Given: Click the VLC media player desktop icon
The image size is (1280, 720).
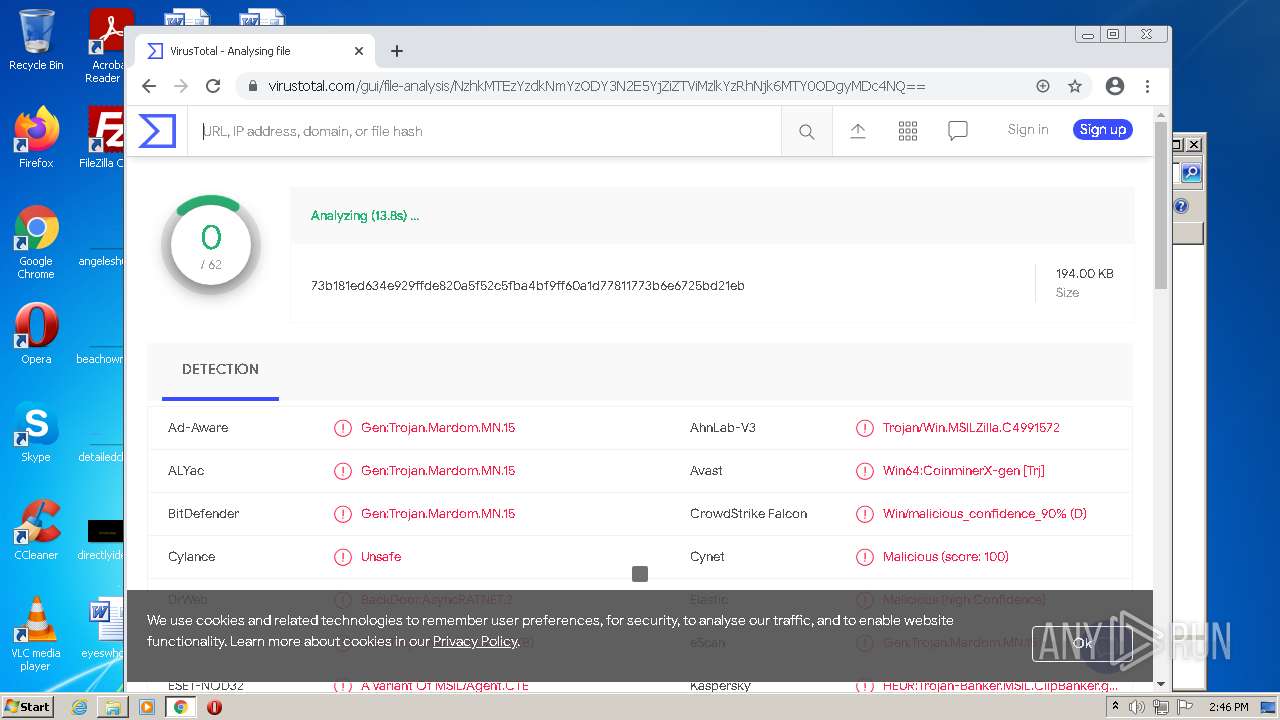Looking at the screenshot, I should point(36,634).
